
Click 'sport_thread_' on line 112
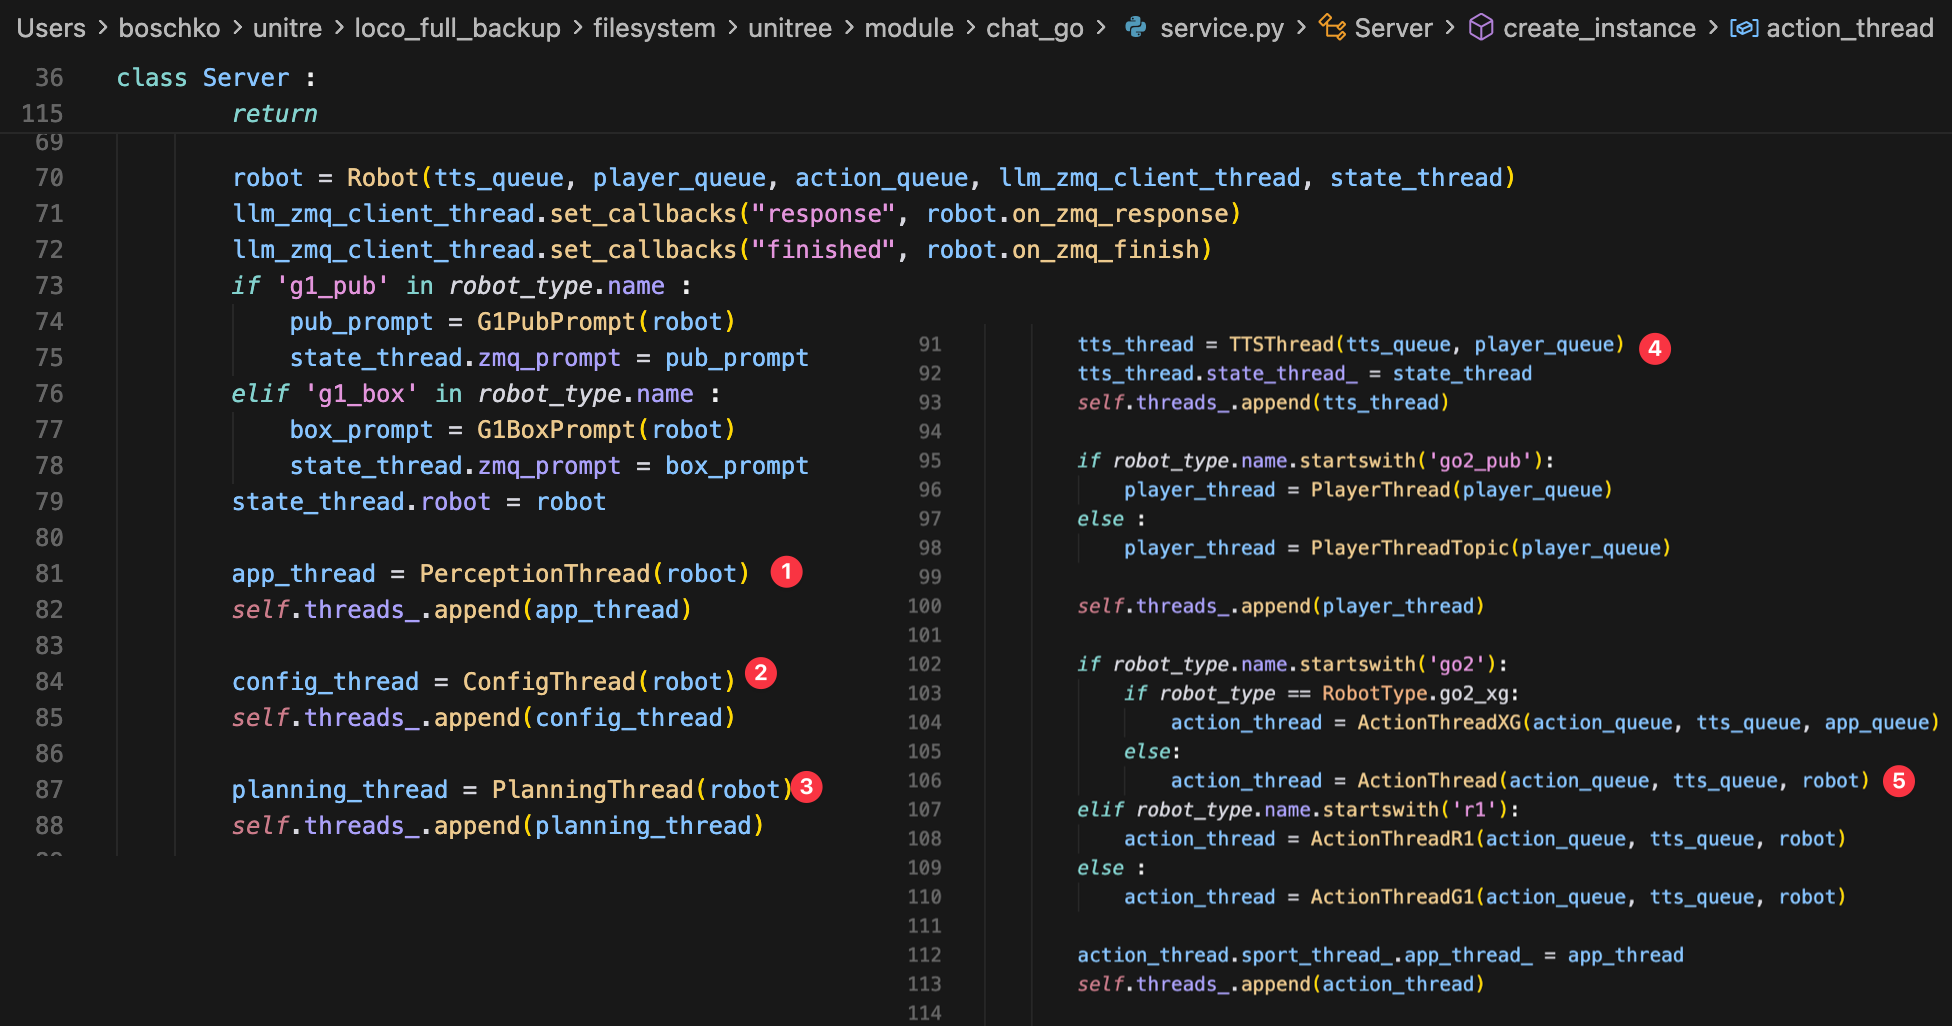[1316, 955]
